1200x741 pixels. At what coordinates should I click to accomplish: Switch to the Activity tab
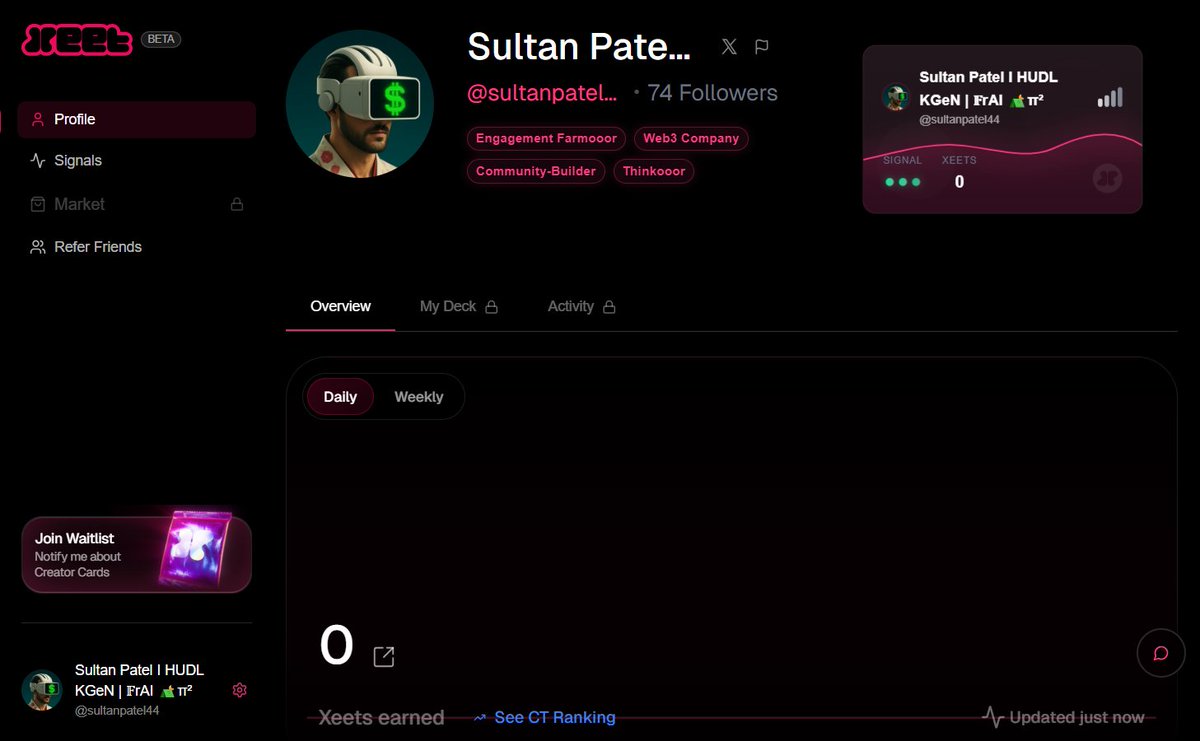(x=581, y=306)
